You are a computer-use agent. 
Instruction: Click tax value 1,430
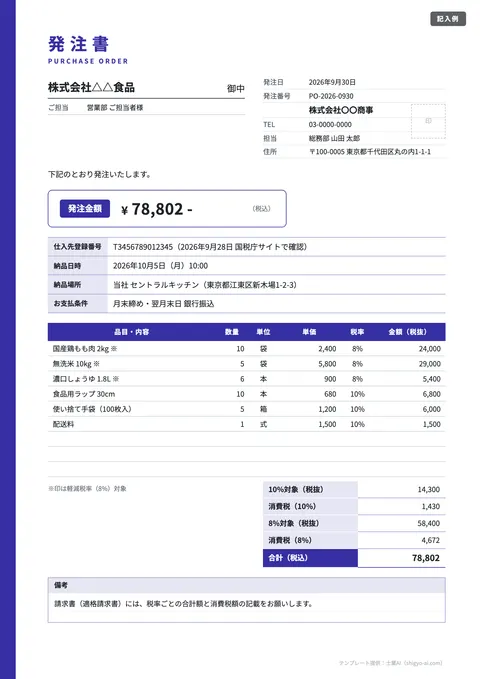pyautogui.click(x=431, y=506)
